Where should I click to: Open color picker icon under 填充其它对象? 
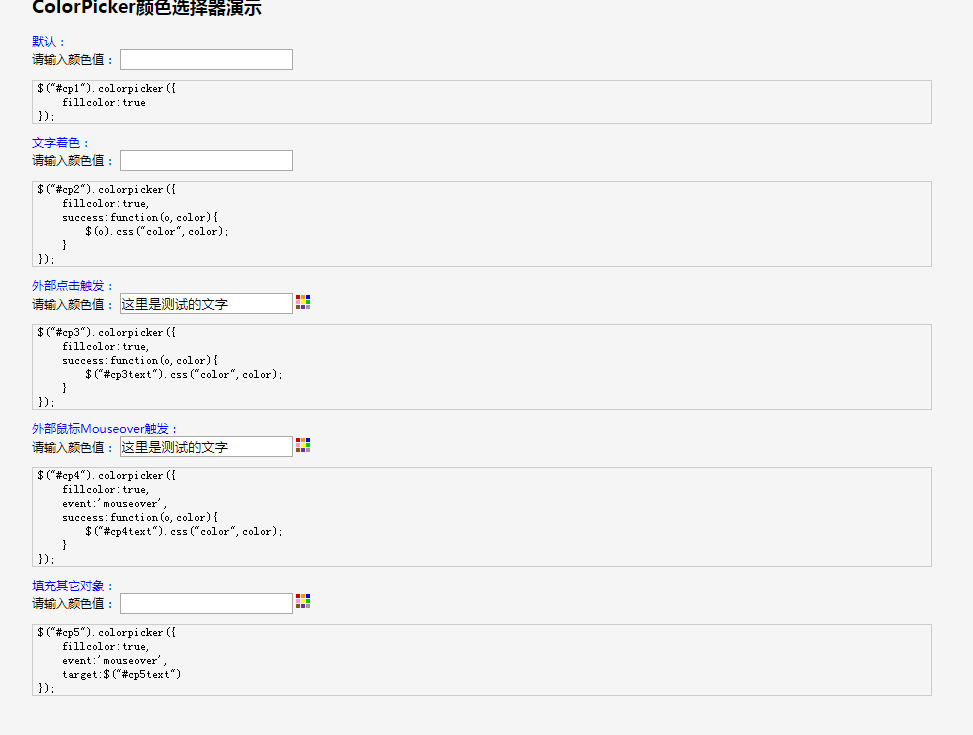coord(303,601)
